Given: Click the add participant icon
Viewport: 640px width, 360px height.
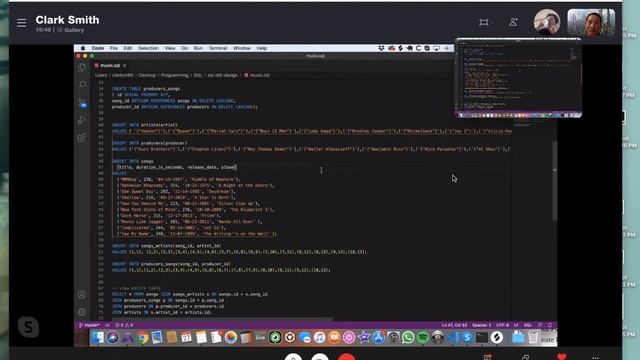Looking at the screenshot, I should click(x=513, y=22).
